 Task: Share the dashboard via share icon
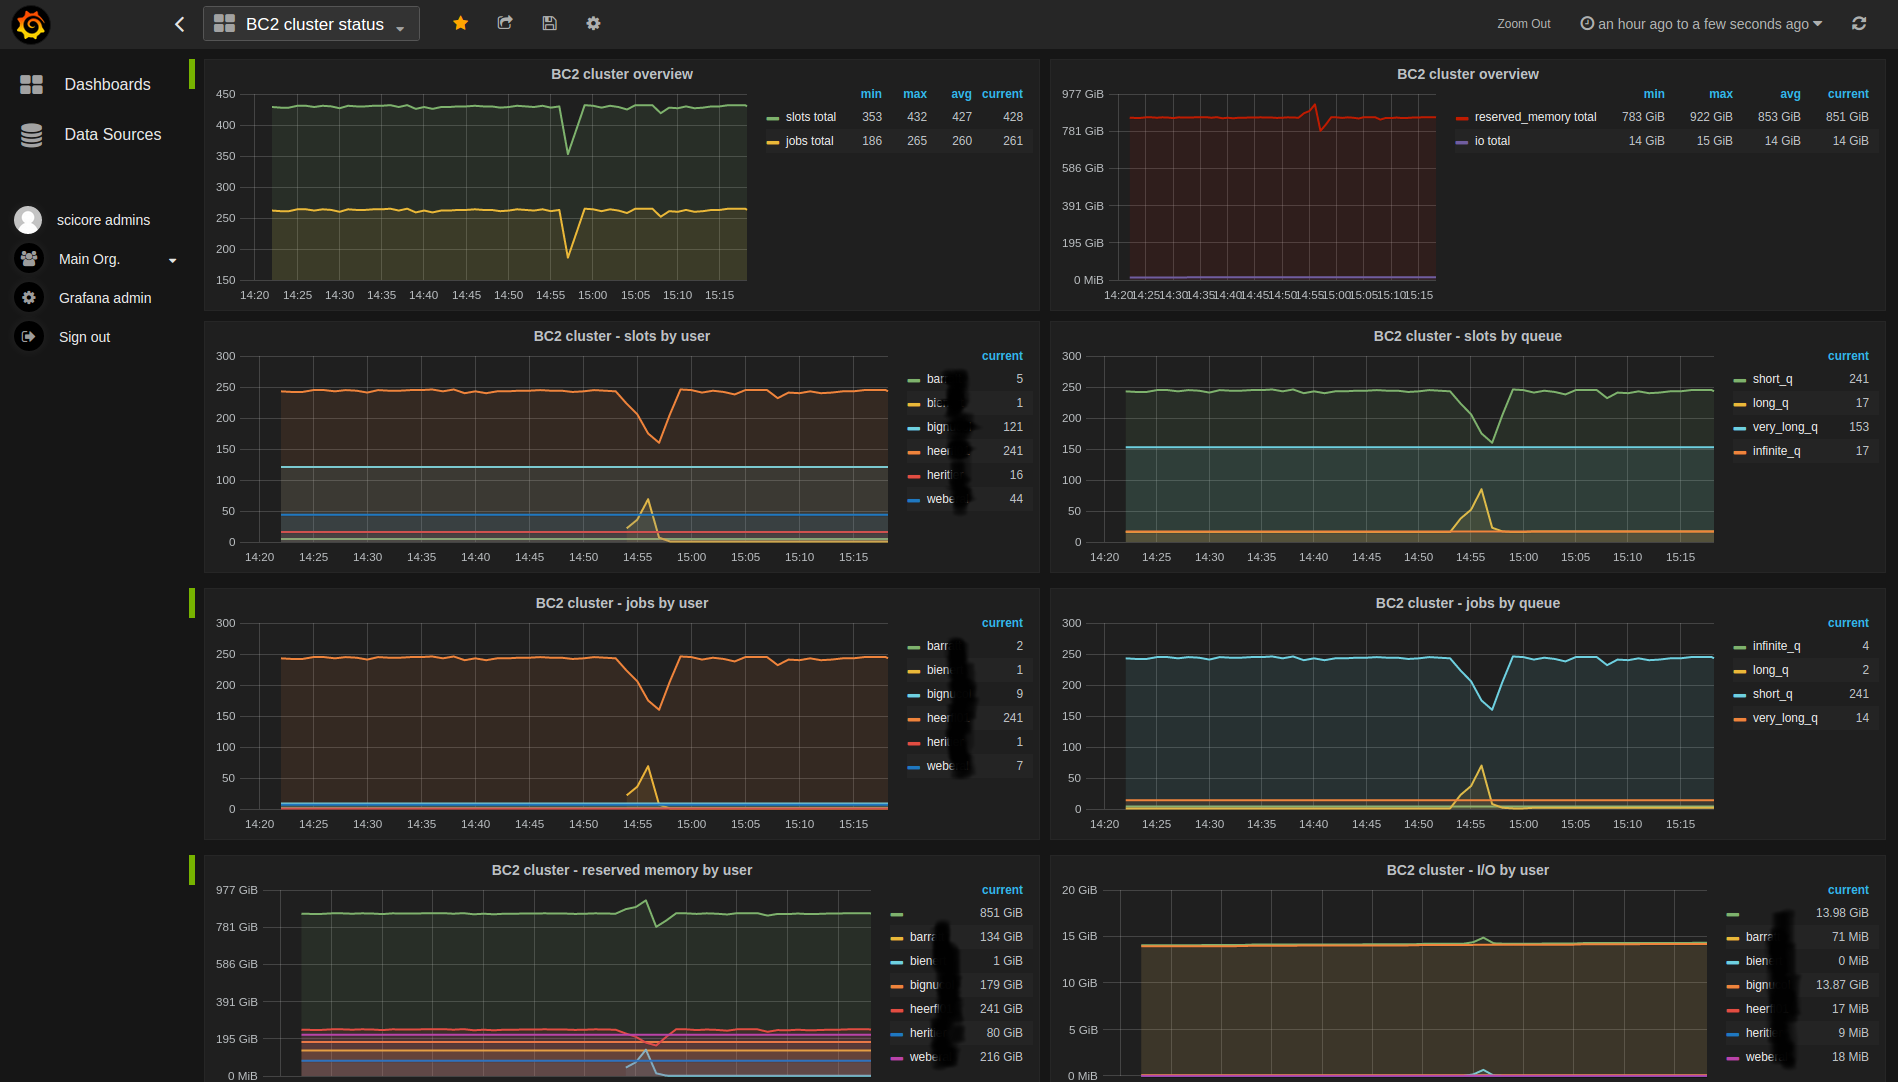point(505,23)
